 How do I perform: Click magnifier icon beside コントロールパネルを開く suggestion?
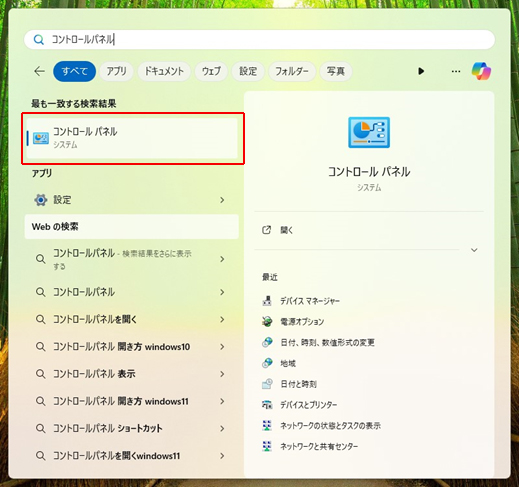pos(41,319)
